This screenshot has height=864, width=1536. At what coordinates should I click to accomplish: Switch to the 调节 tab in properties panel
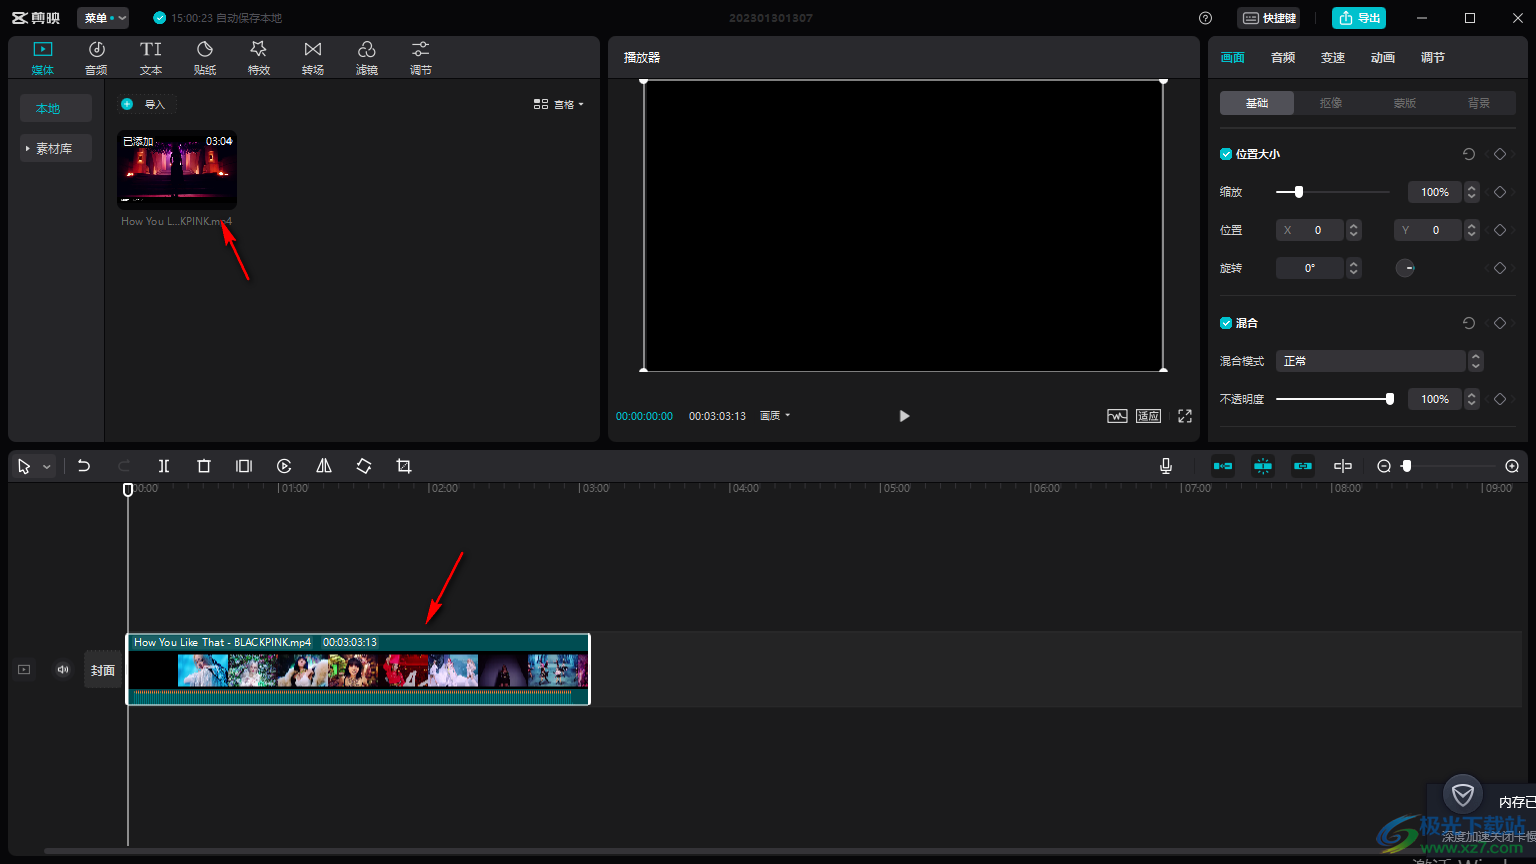(x=1433, y=58)
